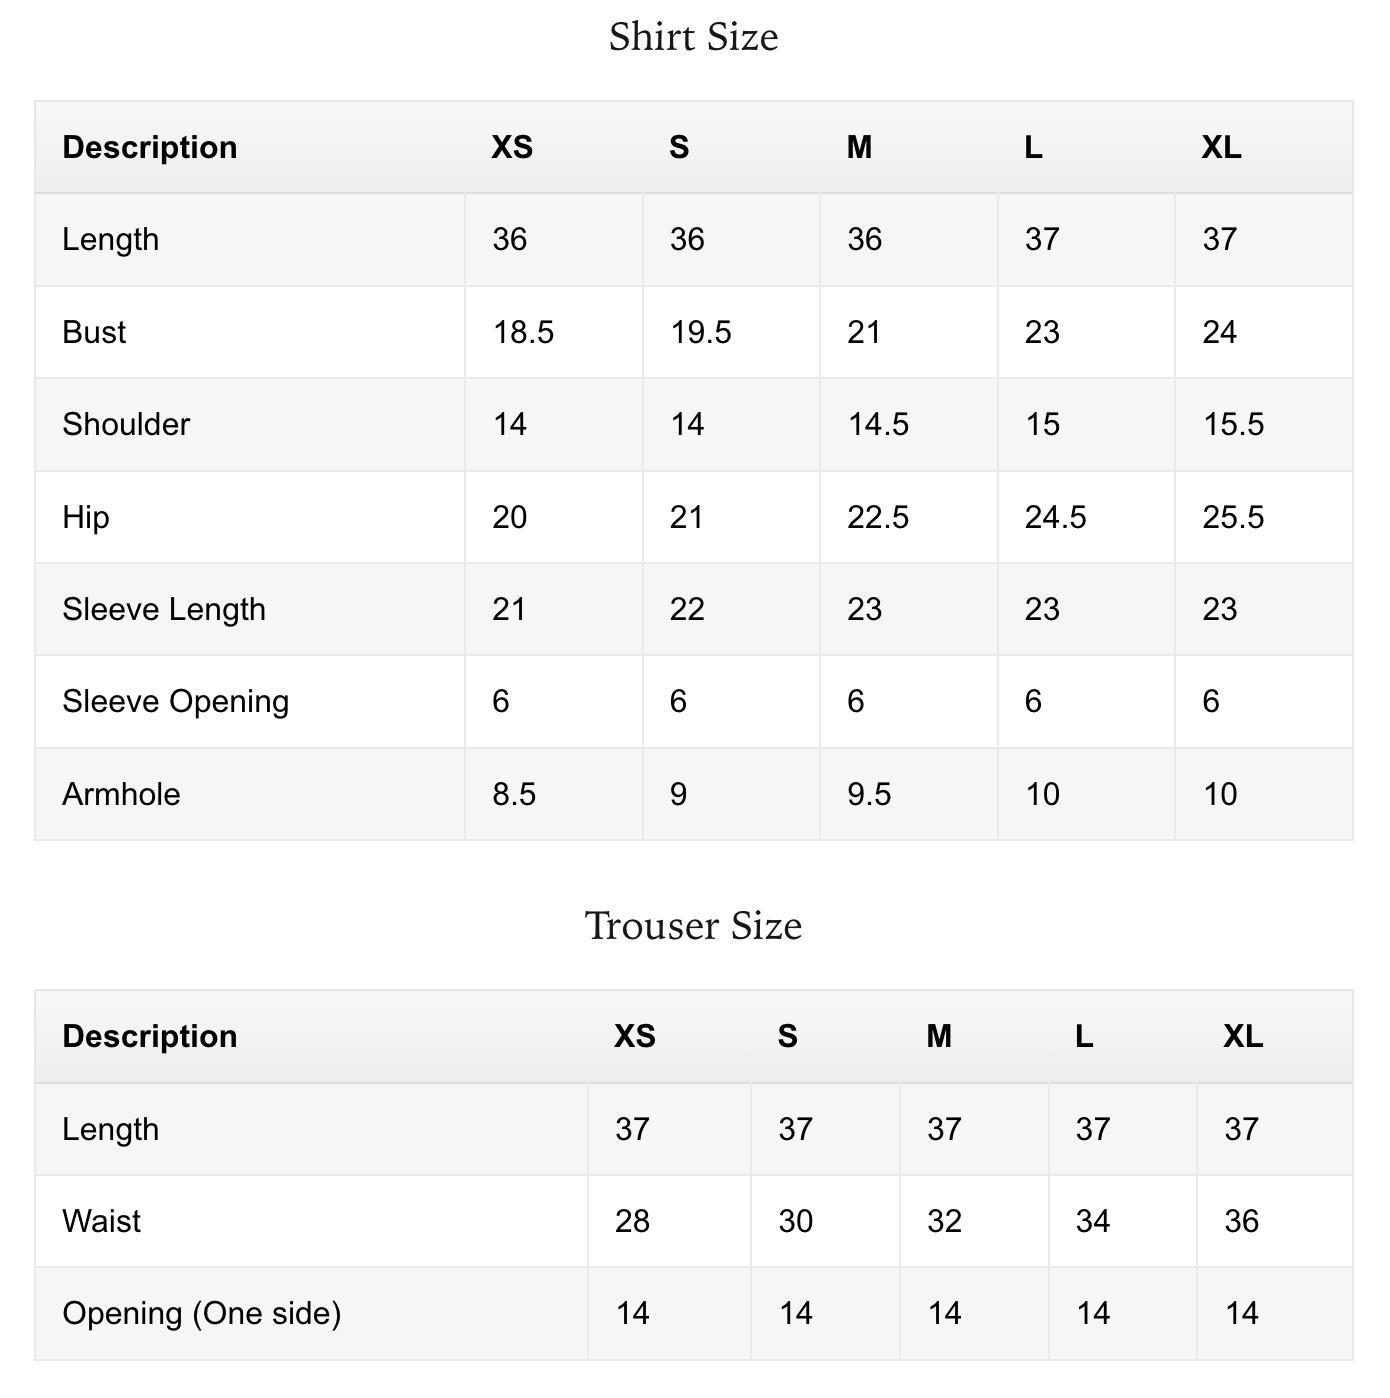Select the Opening (One side) row label

pos(202,1313)
